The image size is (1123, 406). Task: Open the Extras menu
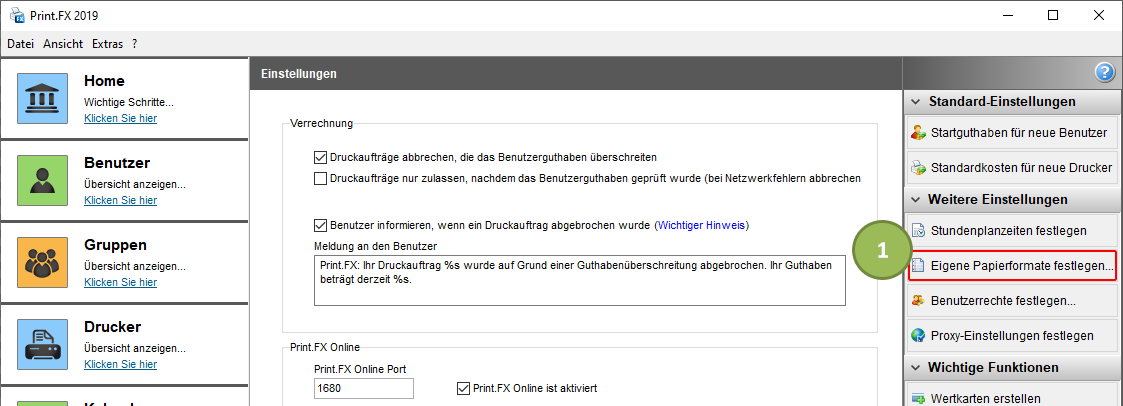click(x=107, y=44)
